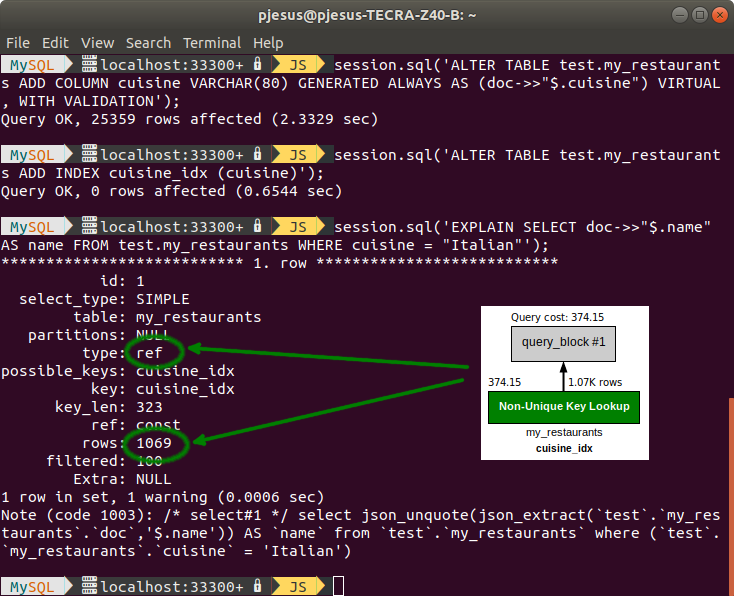The width and height of the screenshot is (734, 596).
Task: Open the File menu
Action: click(x=18, y=43)
